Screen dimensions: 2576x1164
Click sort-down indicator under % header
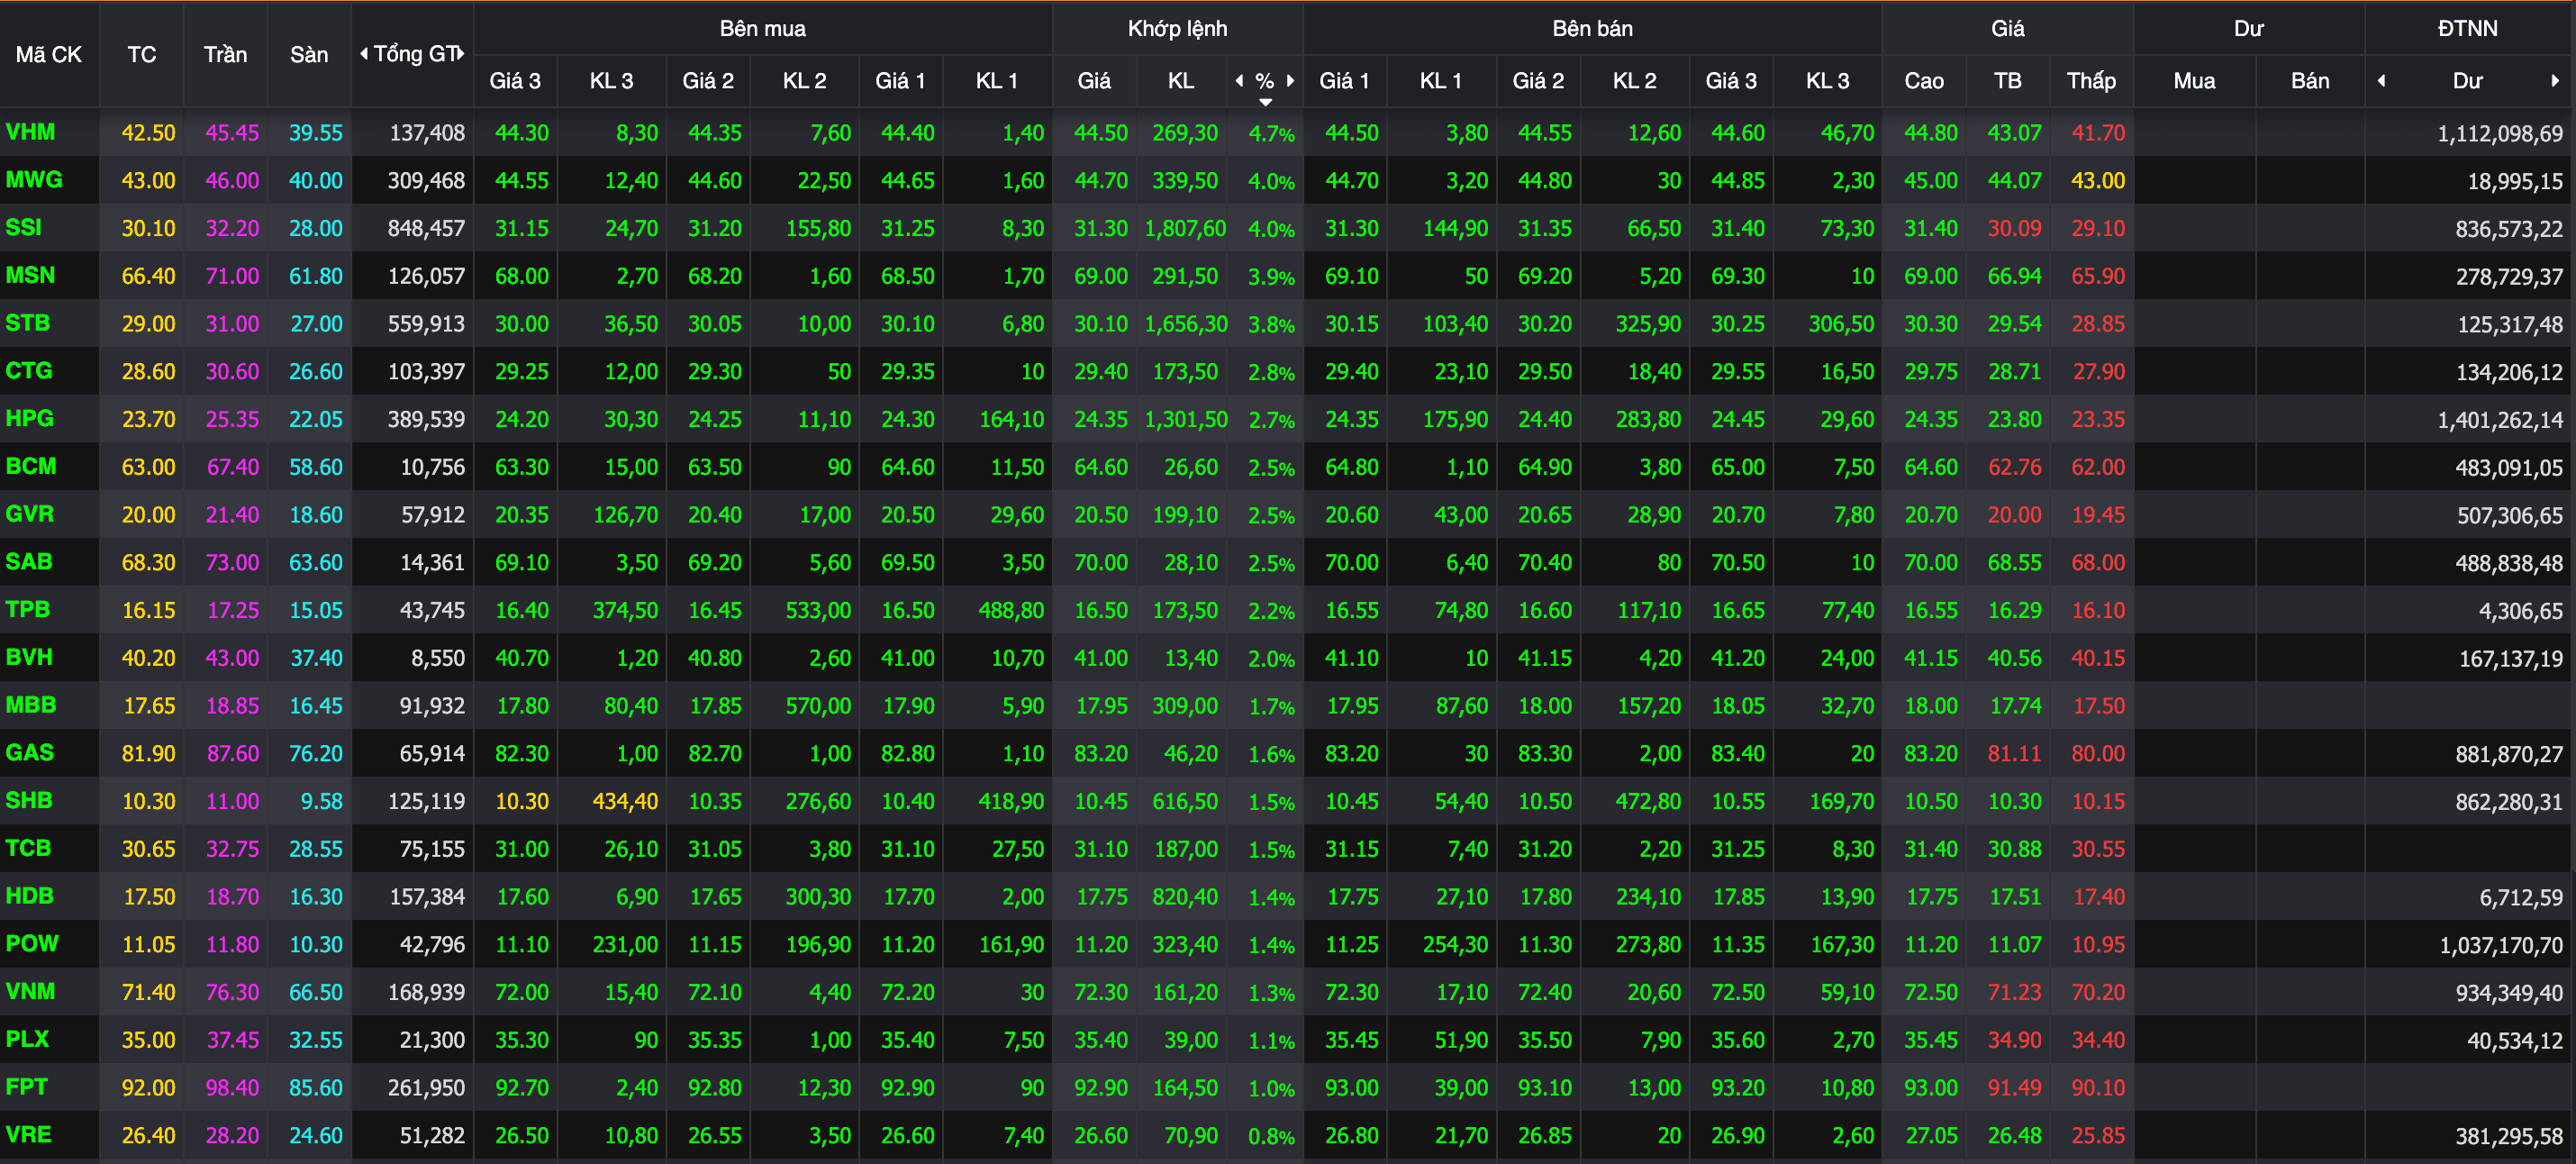tap(1265, 102)
